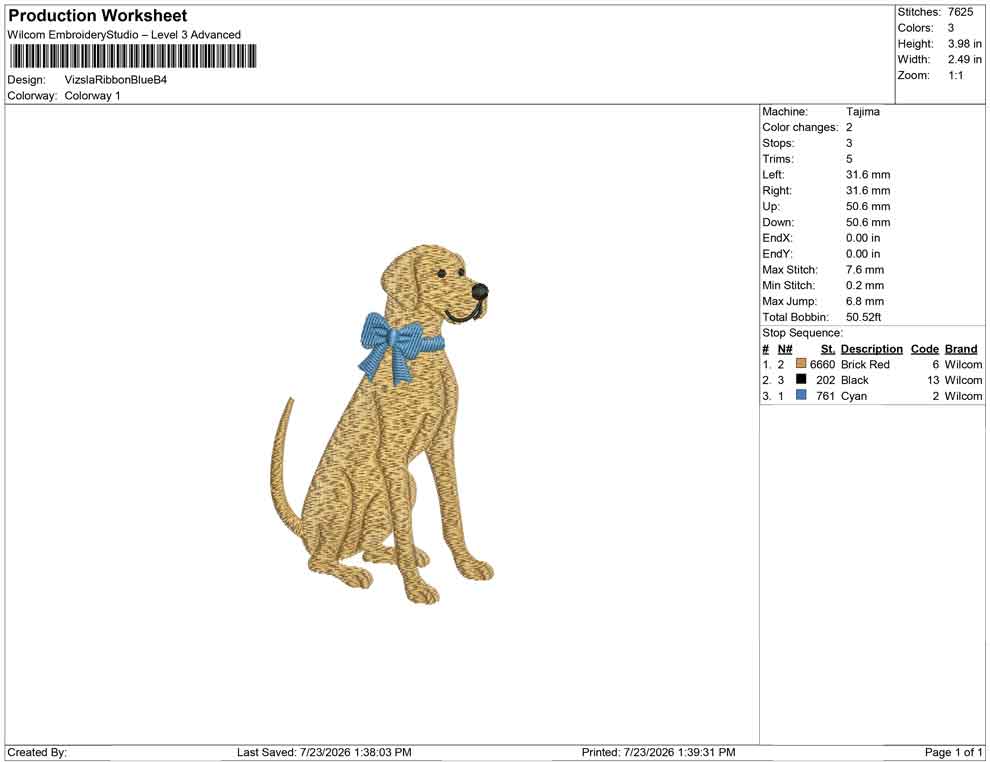Click the Min Stitch value '0.2 mm'
The height and width of the screenshot is (762, 990).
(x=865, y=285)
